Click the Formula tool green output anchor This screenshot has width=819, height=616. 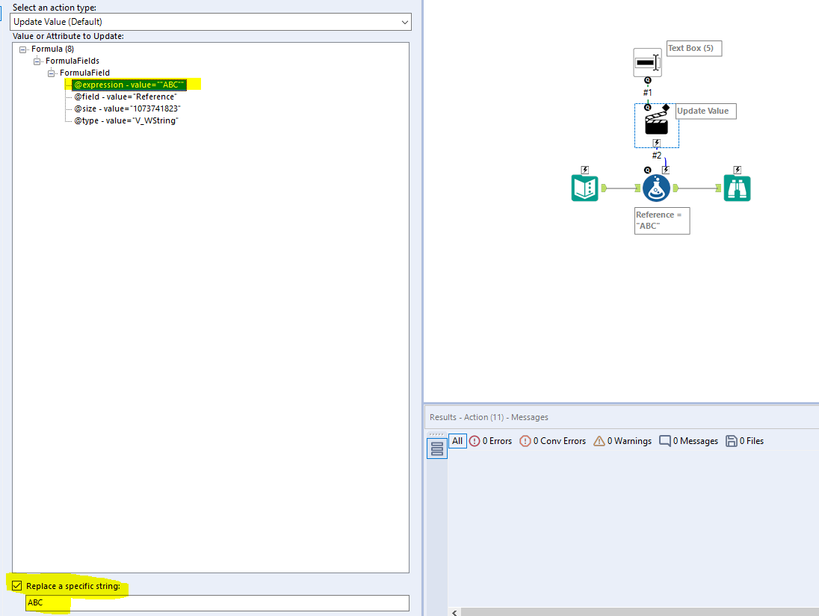tap(676, 188)
